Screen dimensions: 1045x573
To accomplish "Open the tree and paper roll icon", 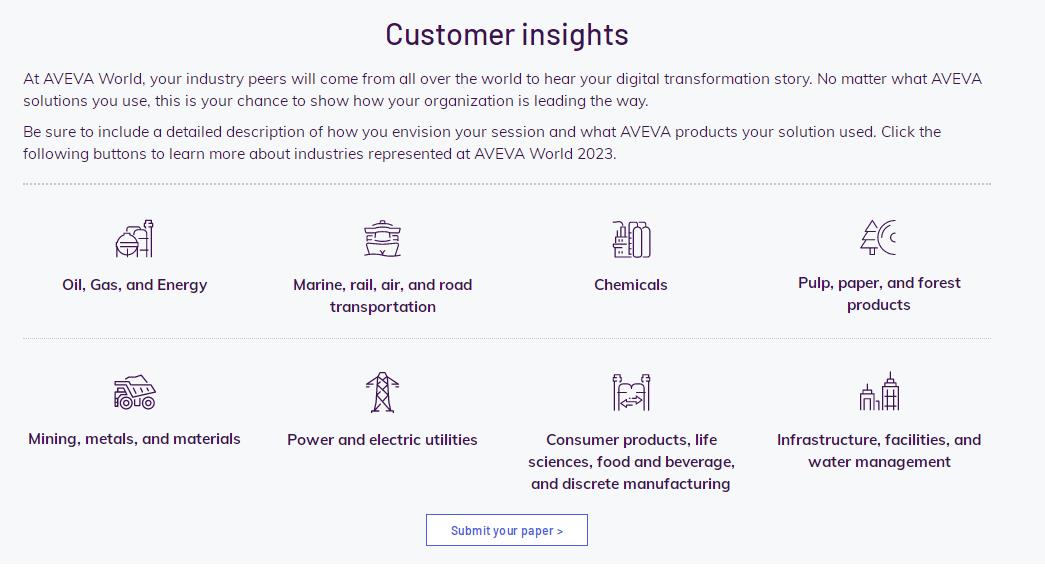I will pyautogui.click(x=878, y=237).
